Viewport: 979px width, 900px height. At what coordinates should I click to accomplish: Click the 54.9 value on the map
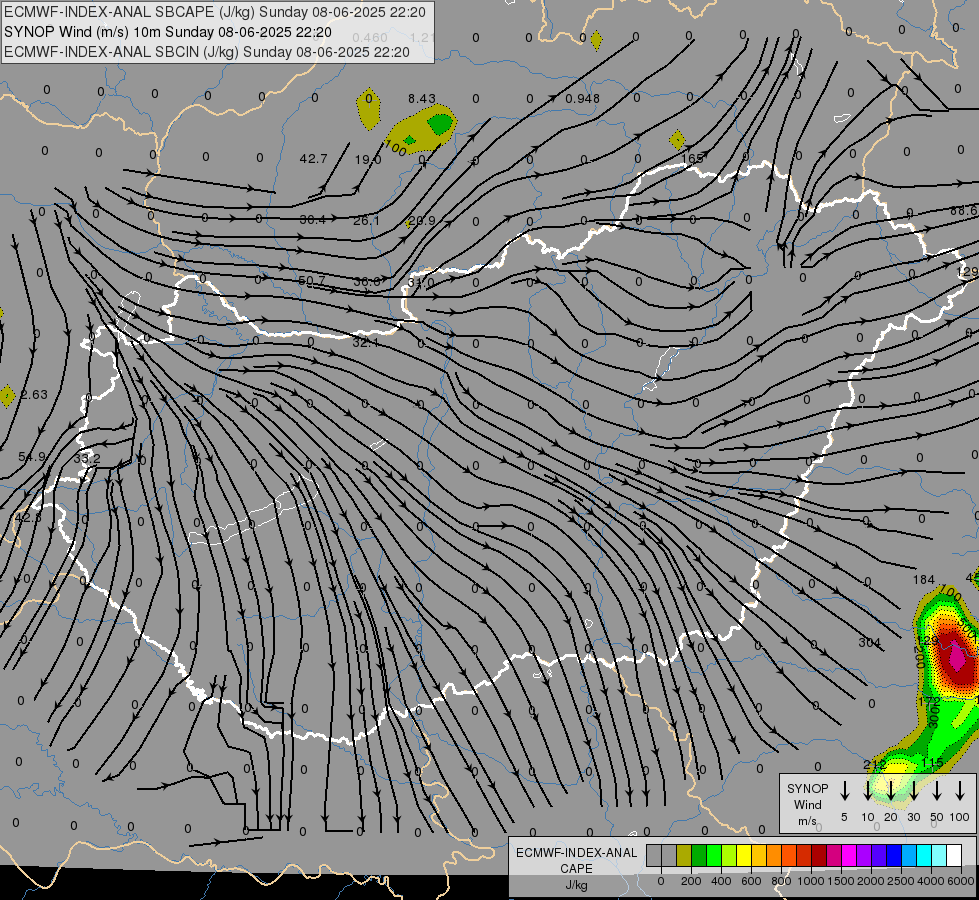pos(32,457)
